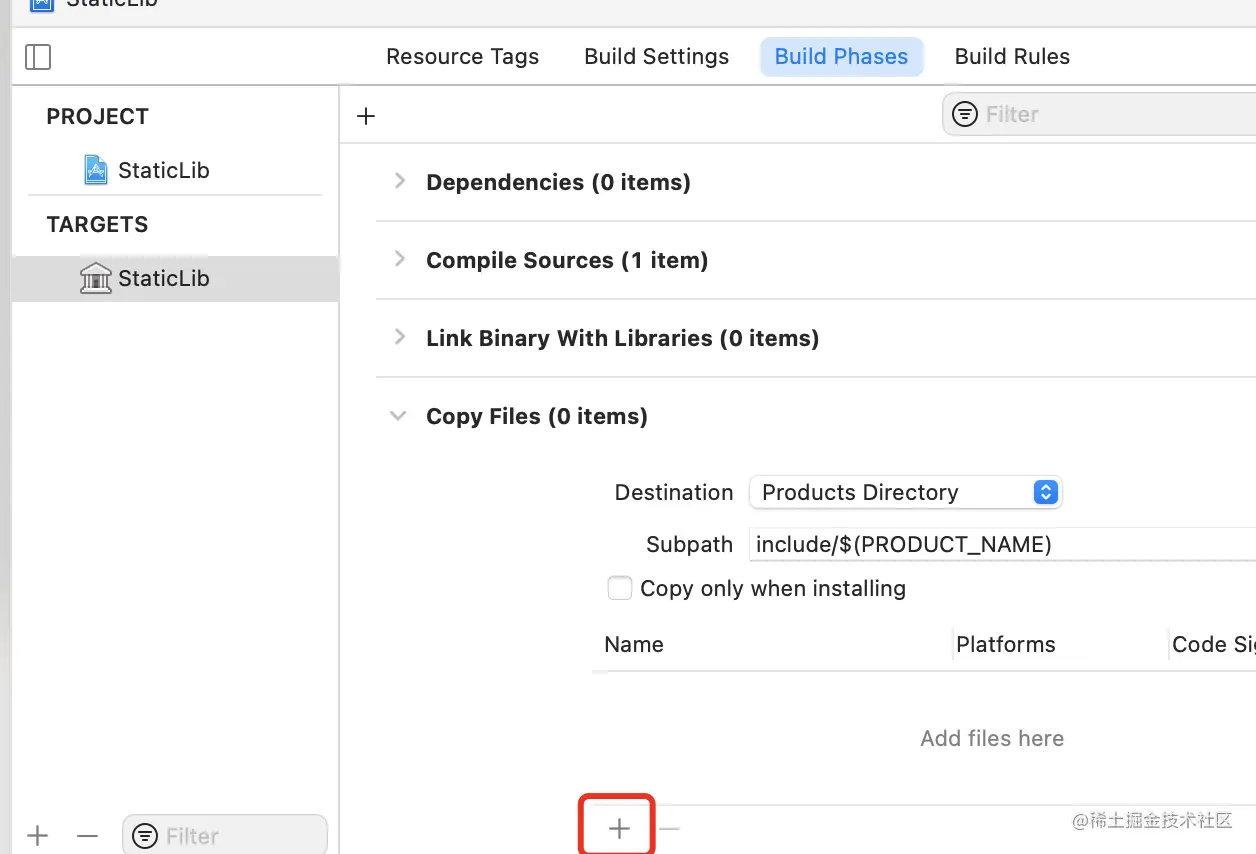Click add target plus icon

click(38, 836)
